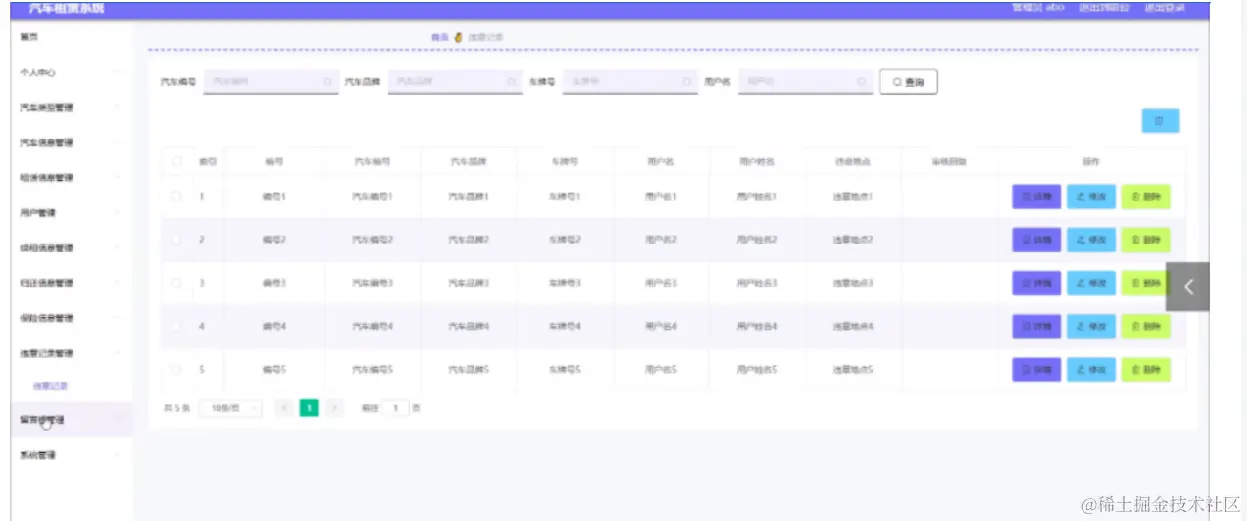Focus the 车牌号 search input

[x=630, y=82]
